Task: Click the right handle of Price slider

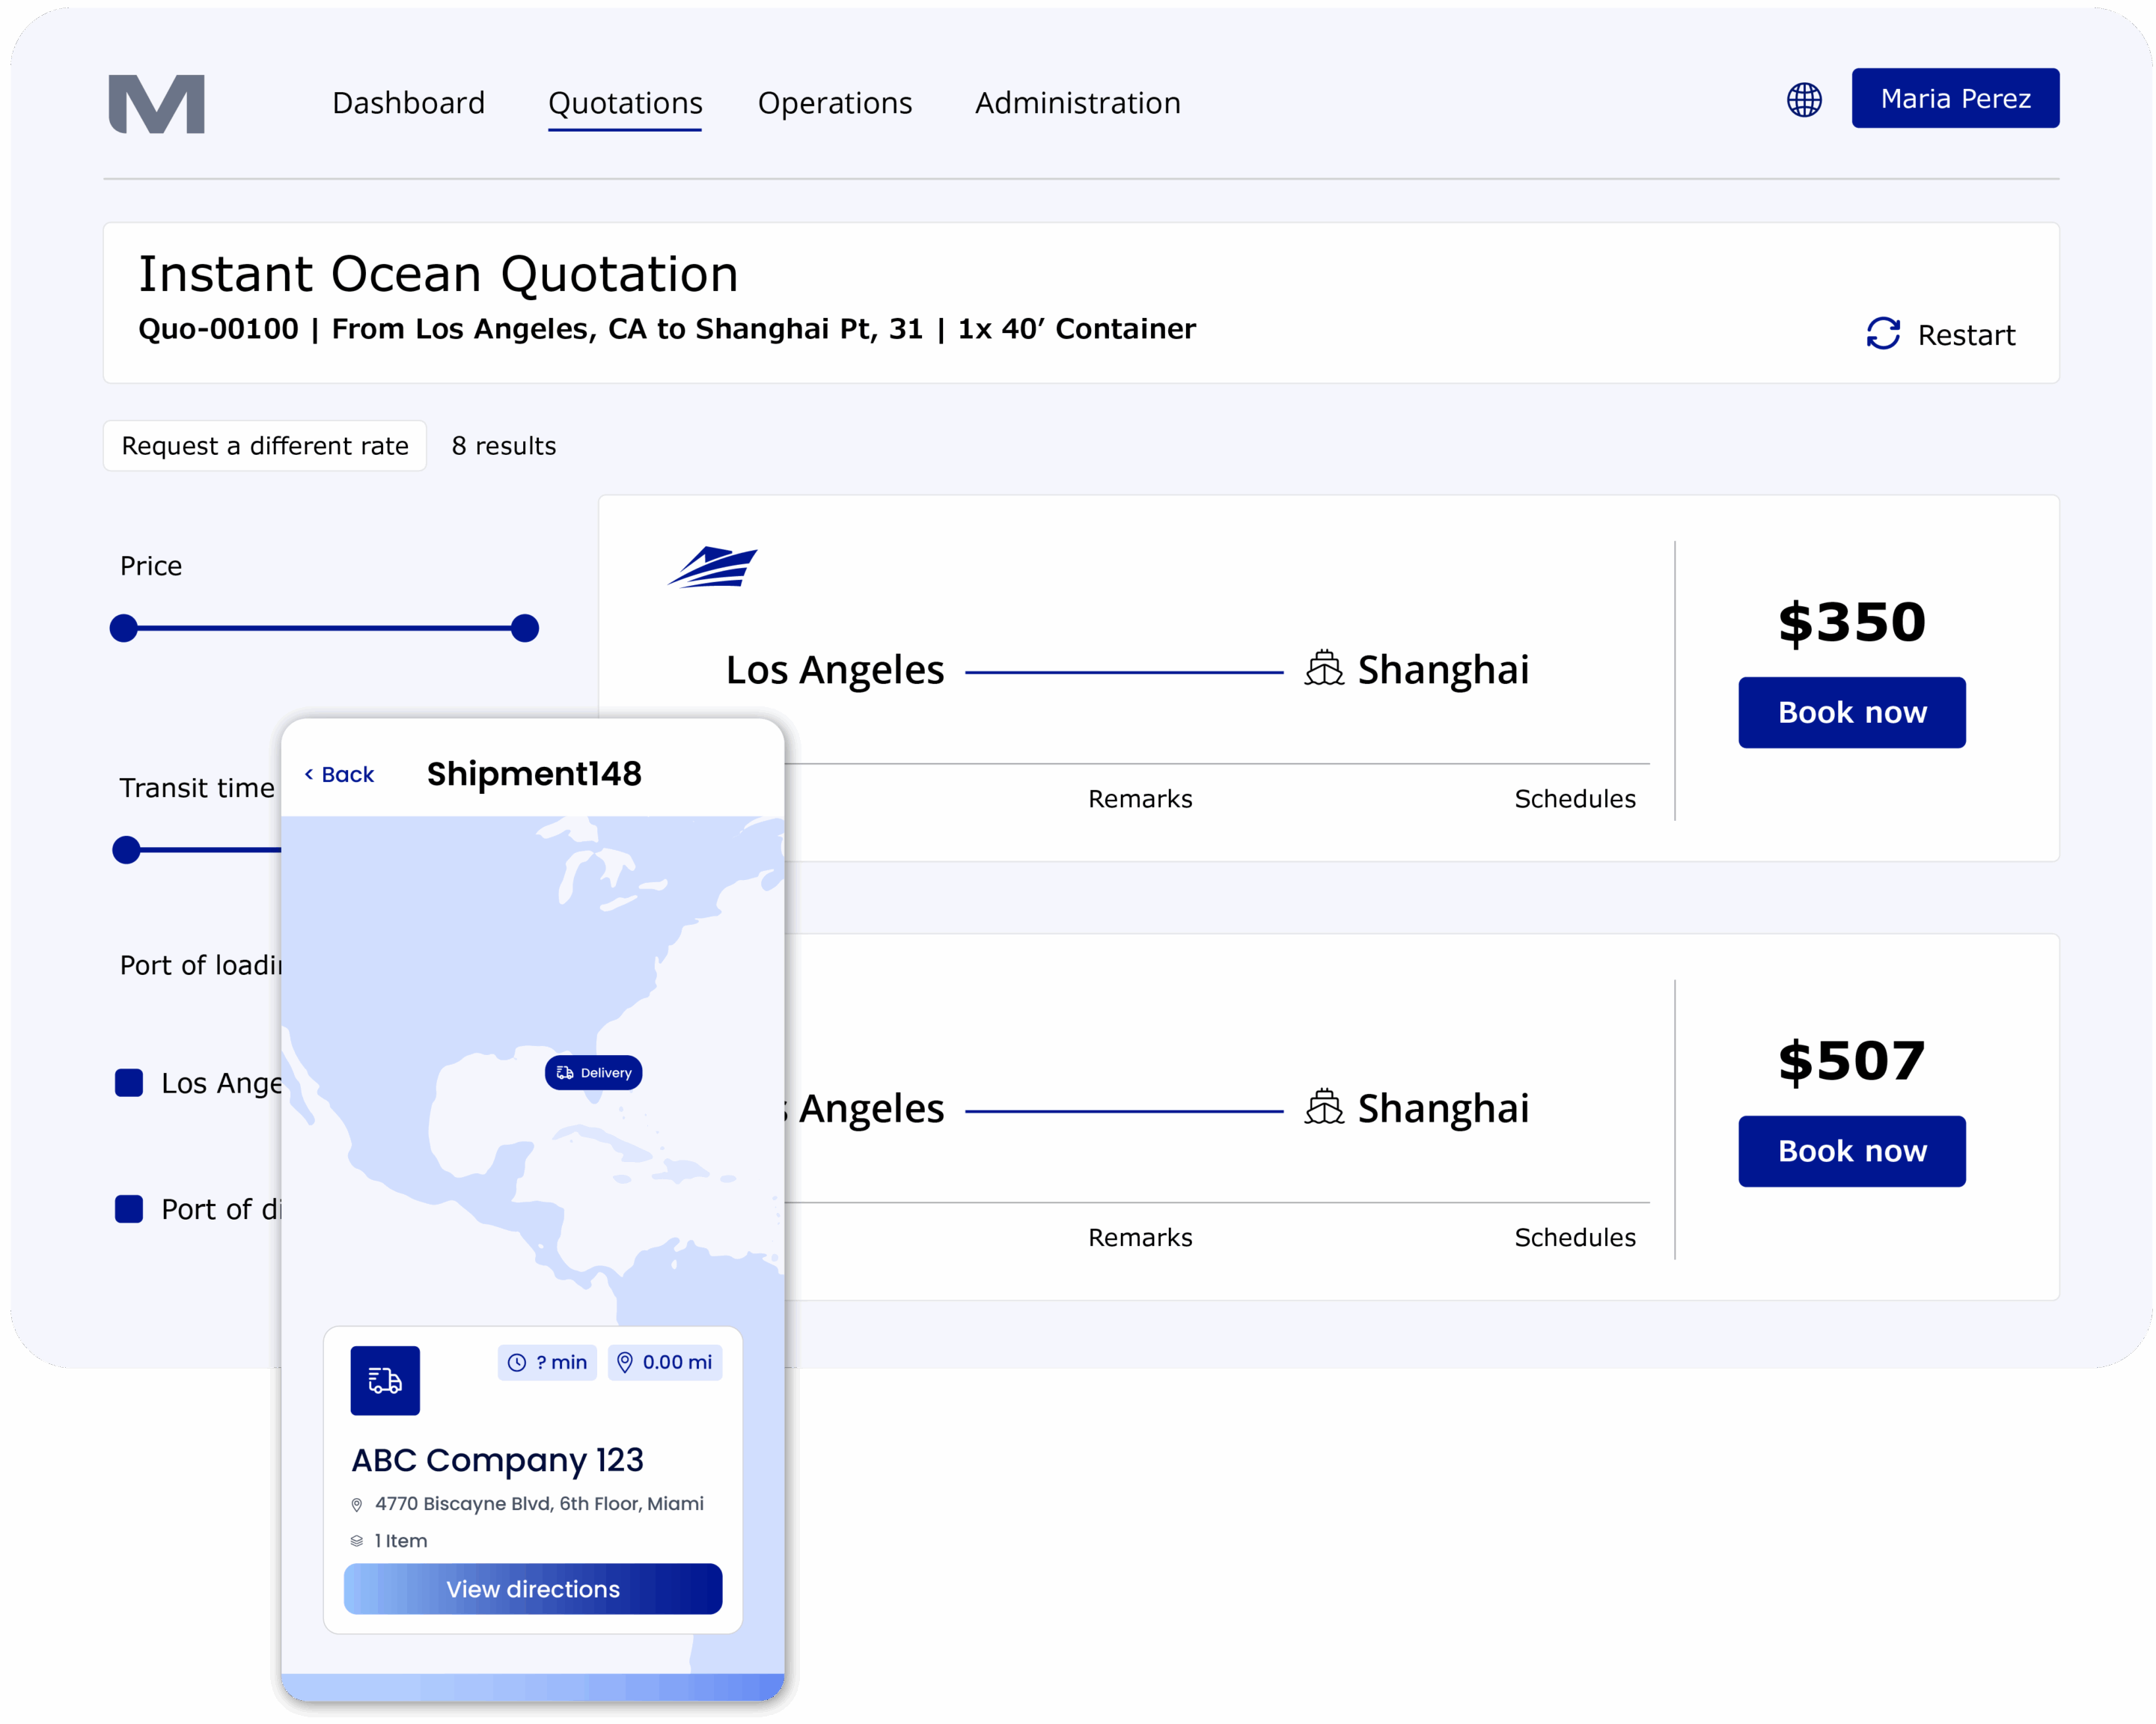Action: 525,628
